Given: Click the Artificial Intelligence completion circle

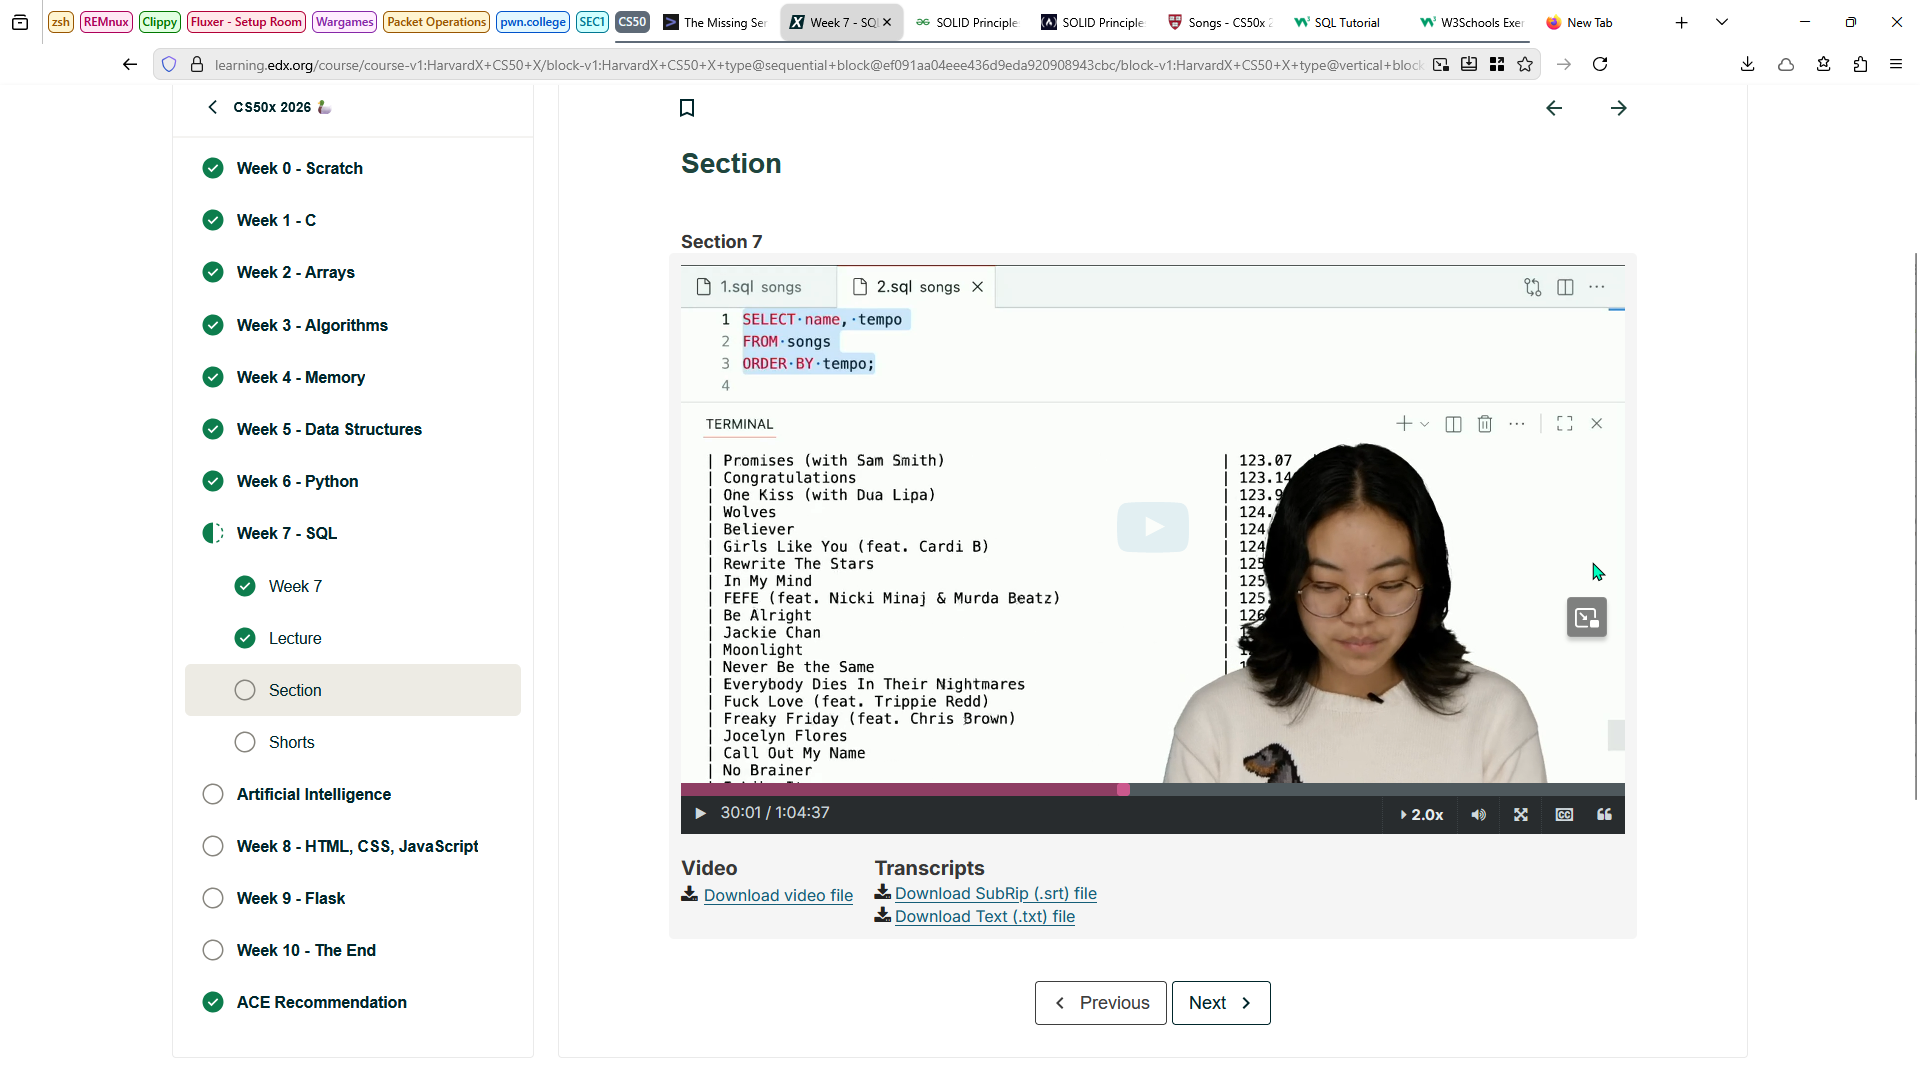Looking at the screenshot, I should coord(213,794).
